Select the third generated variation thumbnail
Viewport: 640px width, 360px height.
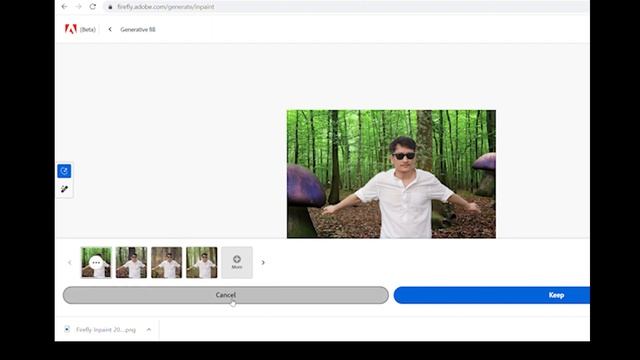[x=167, y=262]
